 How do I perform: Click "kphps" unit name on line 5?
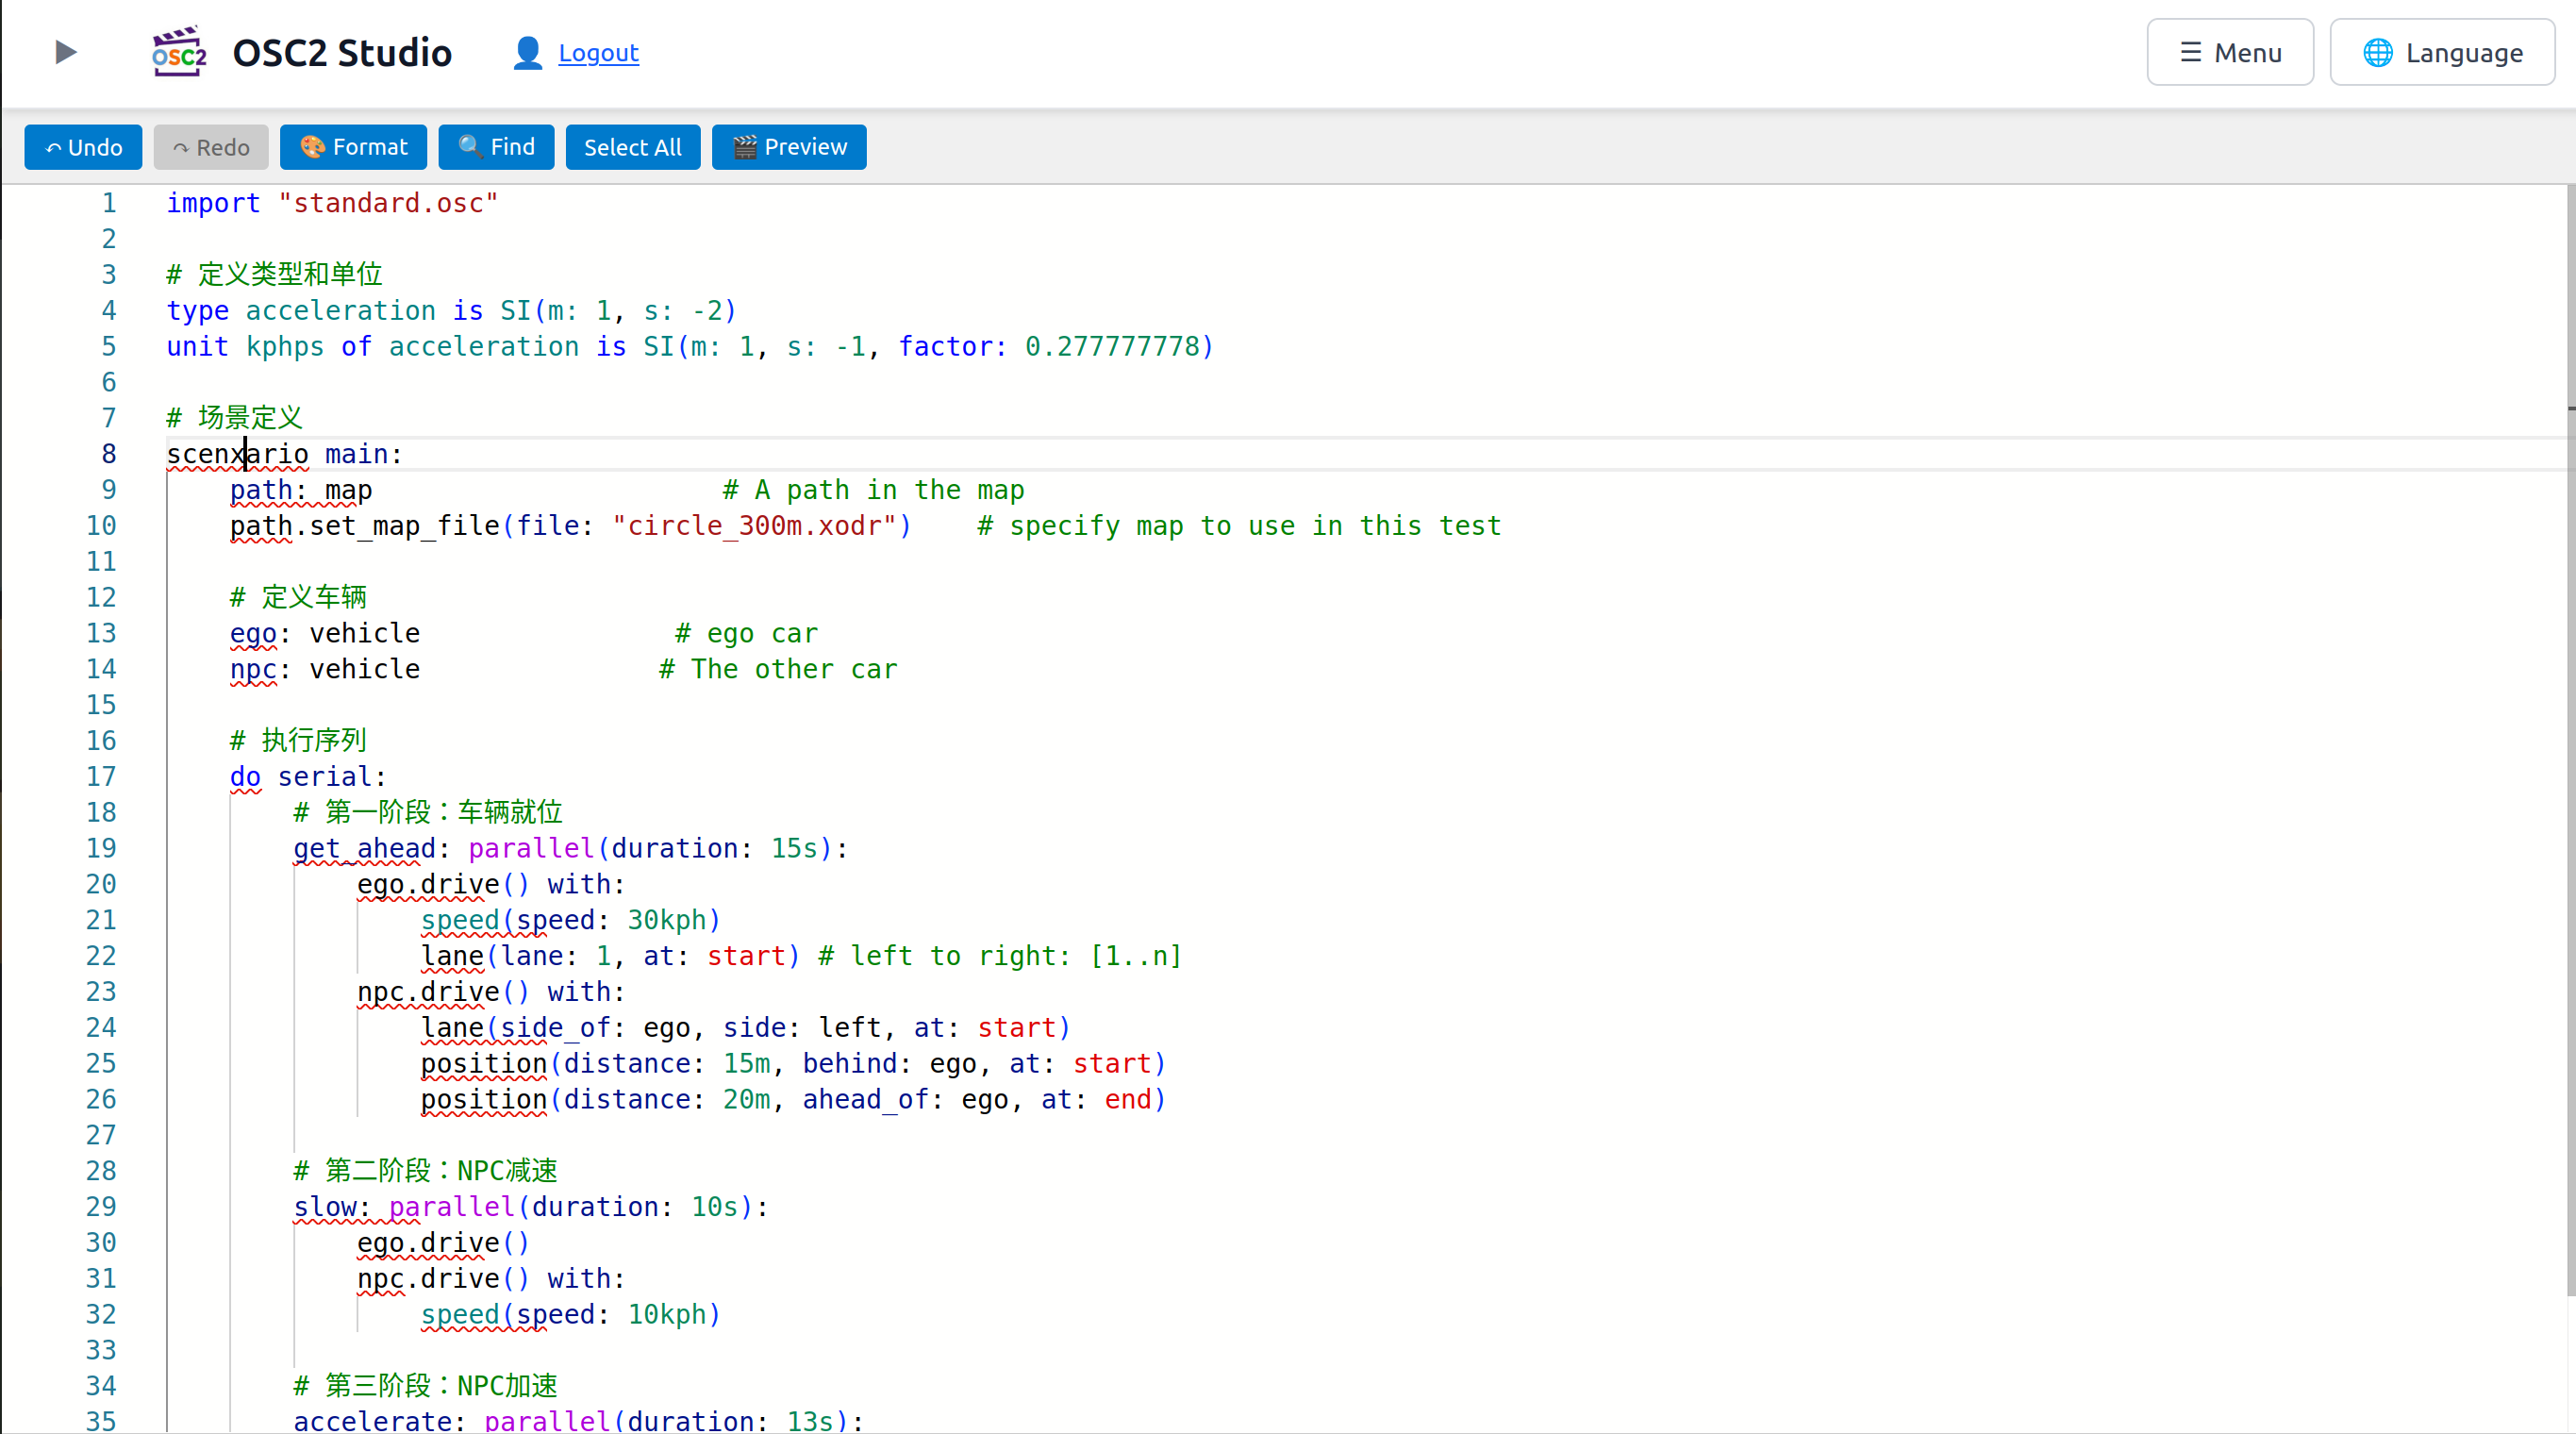pyautogui.click(x=285, y=346)
